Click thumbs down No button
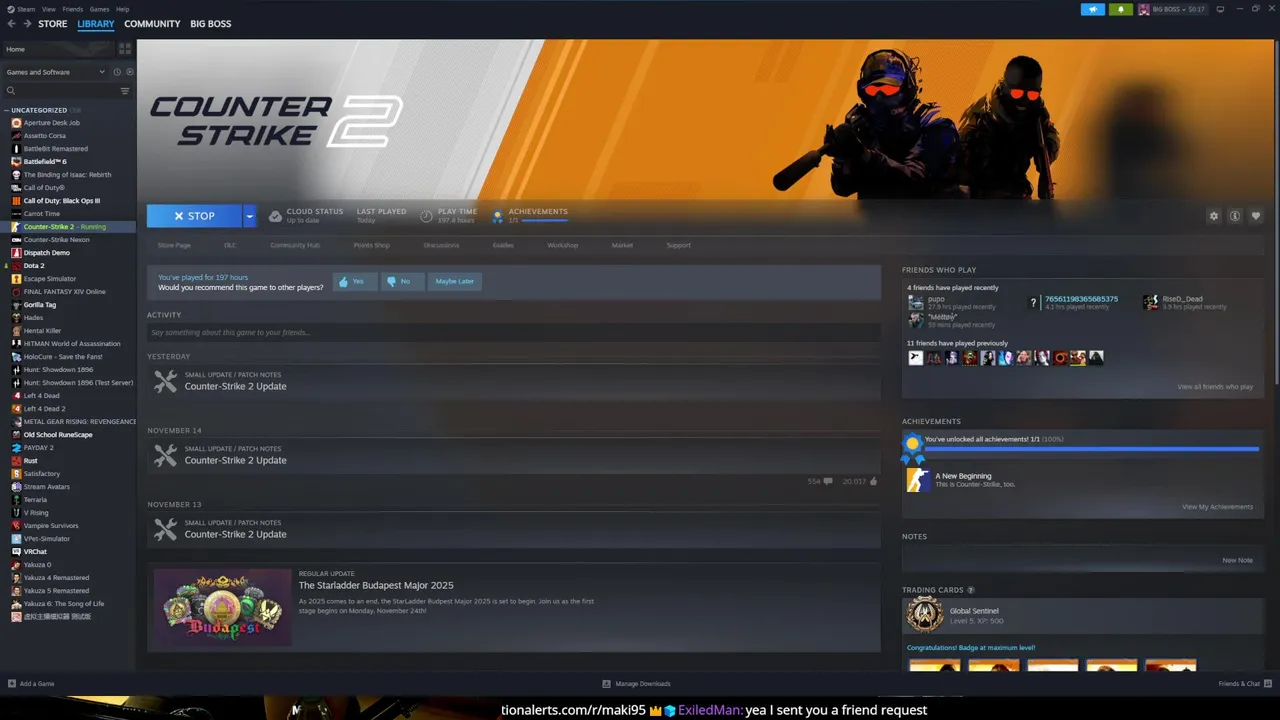Screen dimensions: 1280x720 [402, 282]
